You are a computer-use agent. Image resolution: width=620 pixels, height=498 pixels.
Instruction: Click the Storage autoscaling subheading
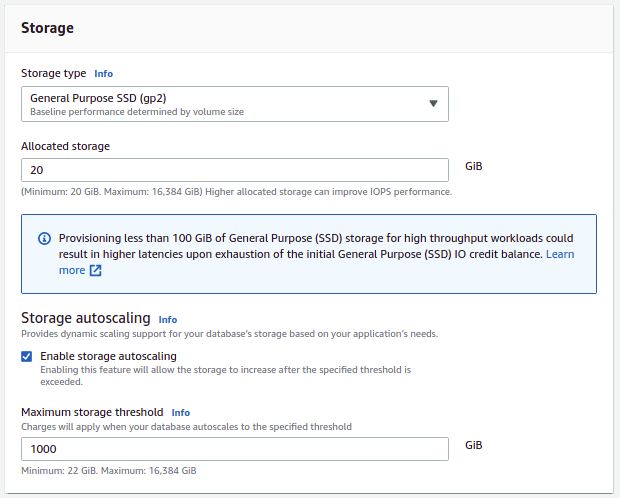[85, 319]
